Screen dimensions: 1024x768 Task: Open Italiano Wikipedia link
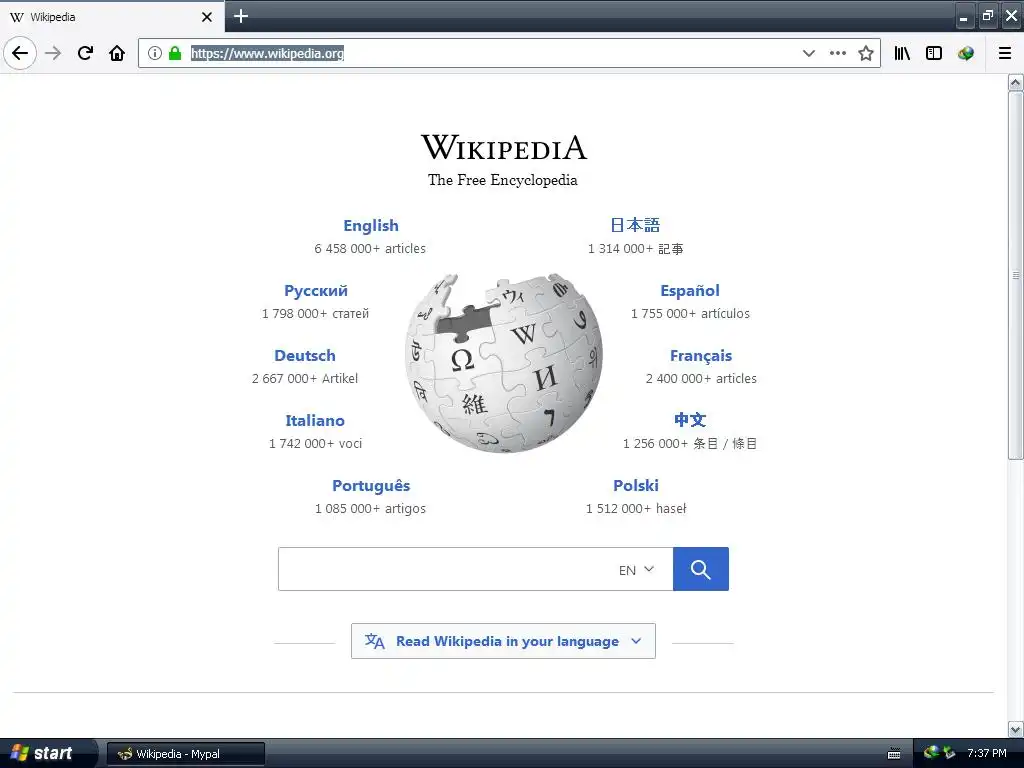pyautogui.click(x=315, y=421)
